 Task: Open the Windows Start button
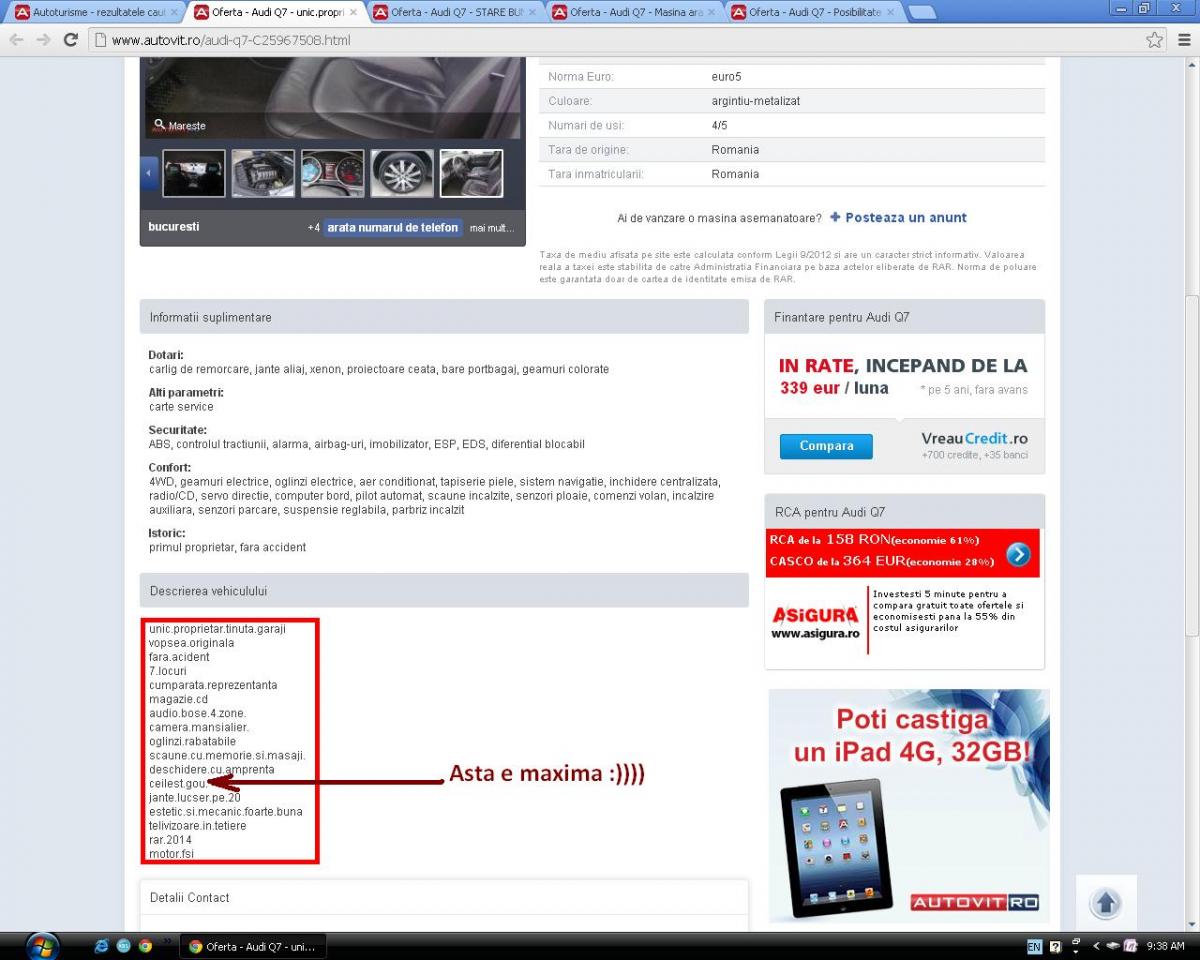click(43, 946)
